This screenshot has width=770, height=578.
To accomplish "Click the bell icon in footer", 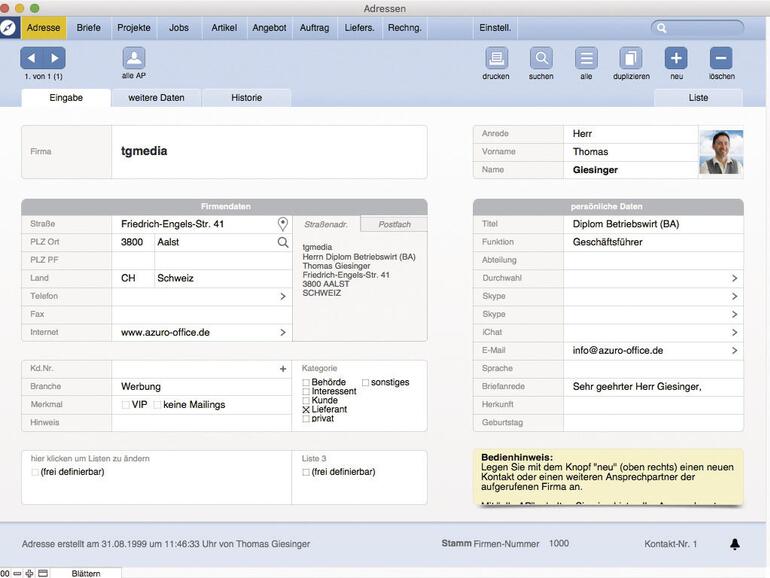I will [735, 544].
